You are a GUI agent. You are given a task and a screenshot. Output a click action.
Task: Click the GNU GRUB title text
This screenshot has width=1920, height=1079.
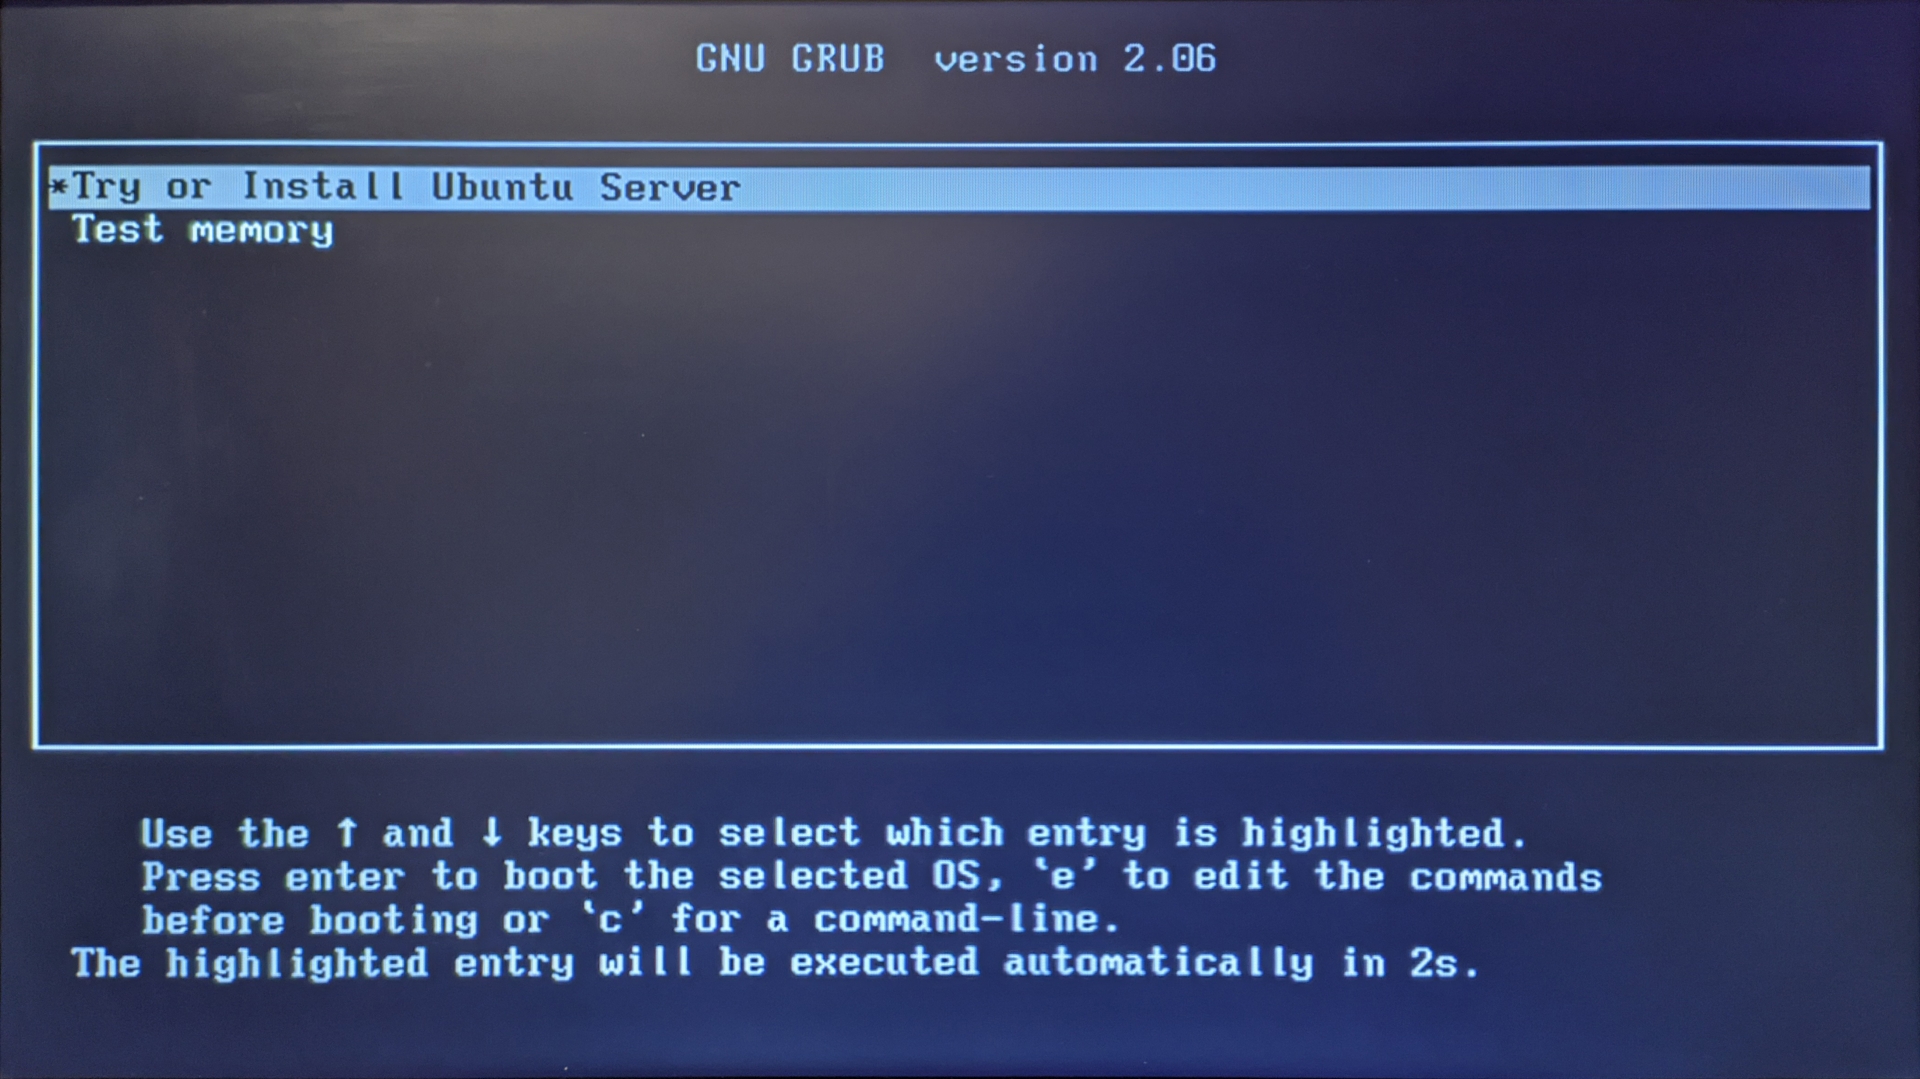coord(790,58)
